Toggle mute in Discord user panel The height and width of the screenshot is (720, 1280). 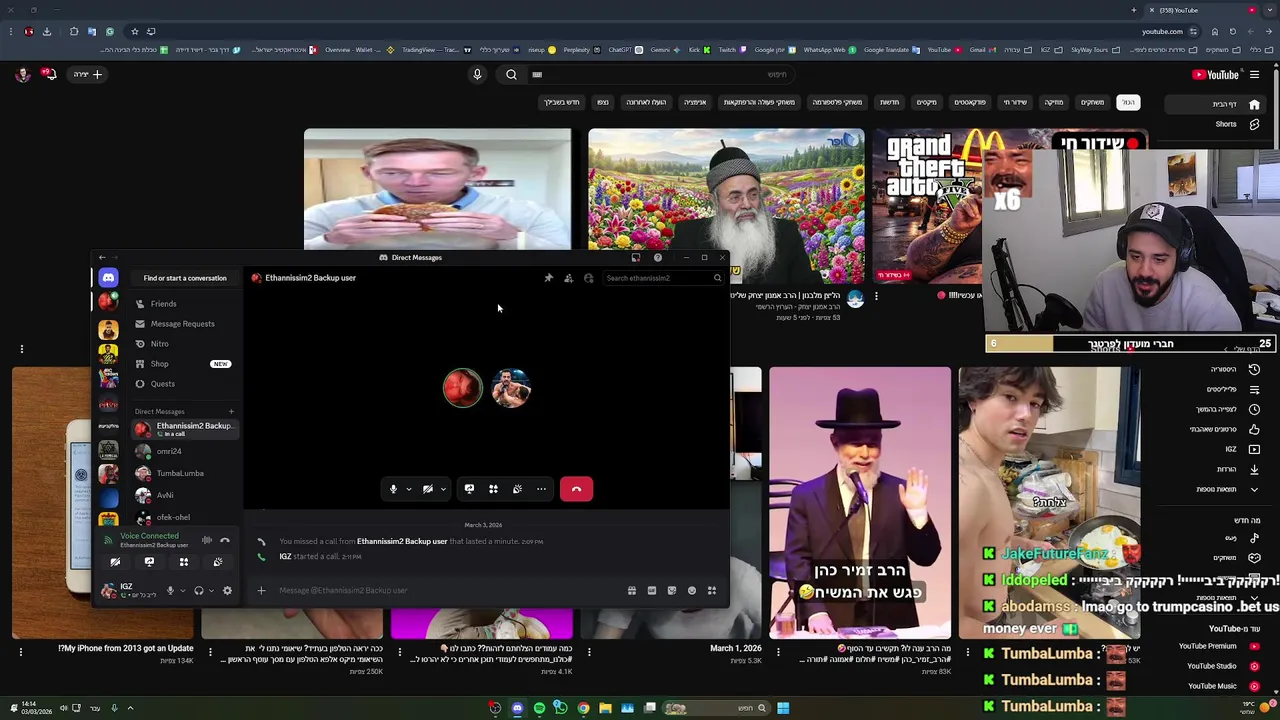tap(170, 591)
